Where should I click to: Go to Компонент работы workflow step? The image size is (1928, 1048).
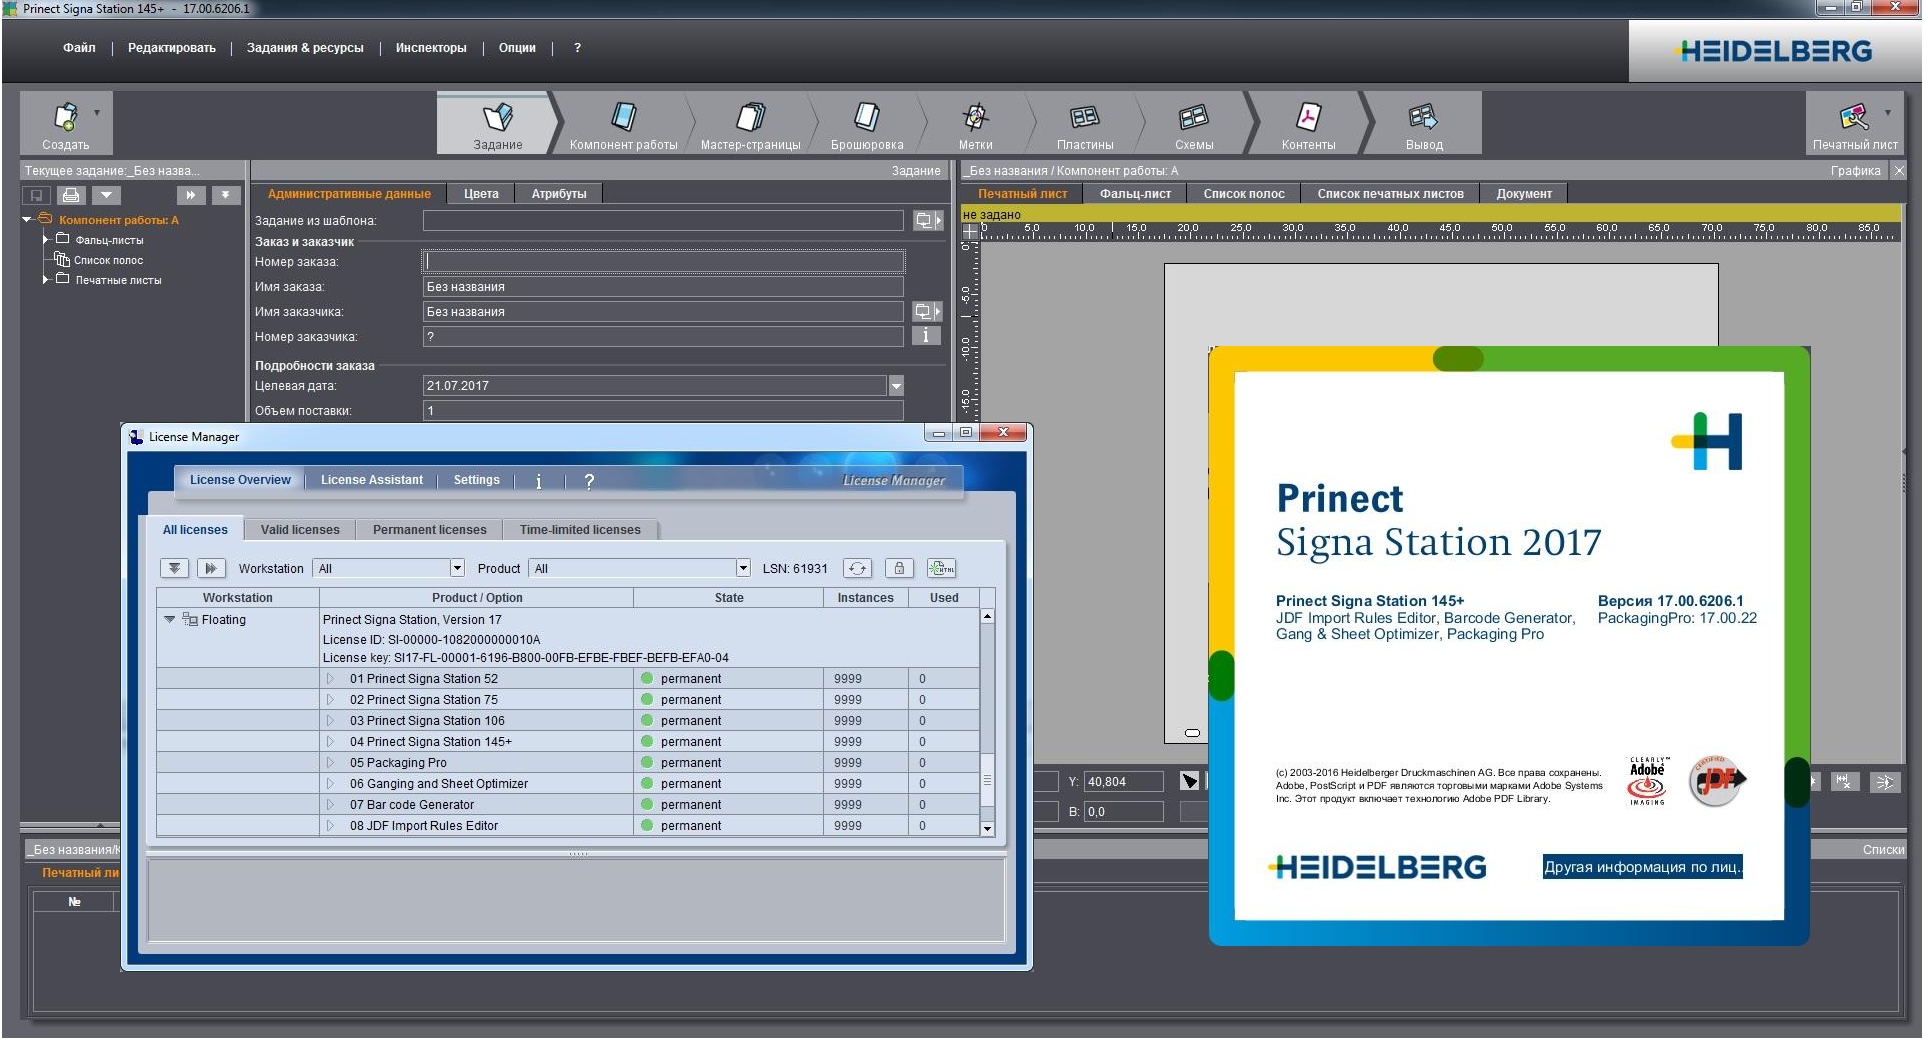(x=624, y=123)
